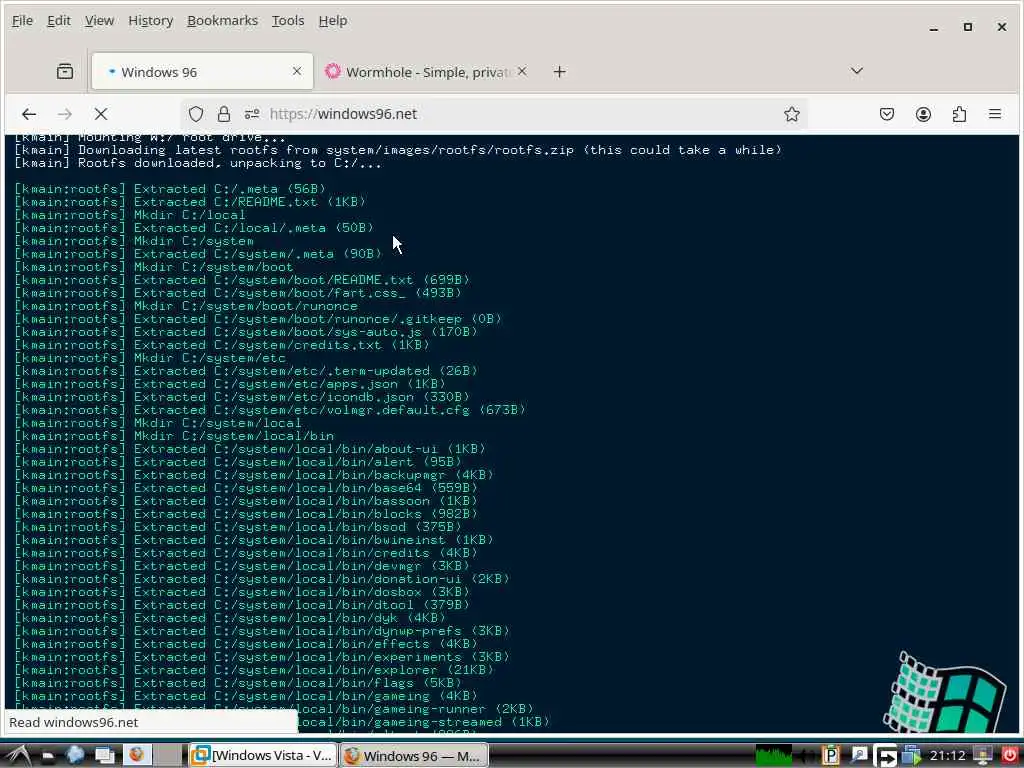Close the Windows 96 tab
Image resolution: width=1024 pixels, height=768 pixels.
[297, 71]
